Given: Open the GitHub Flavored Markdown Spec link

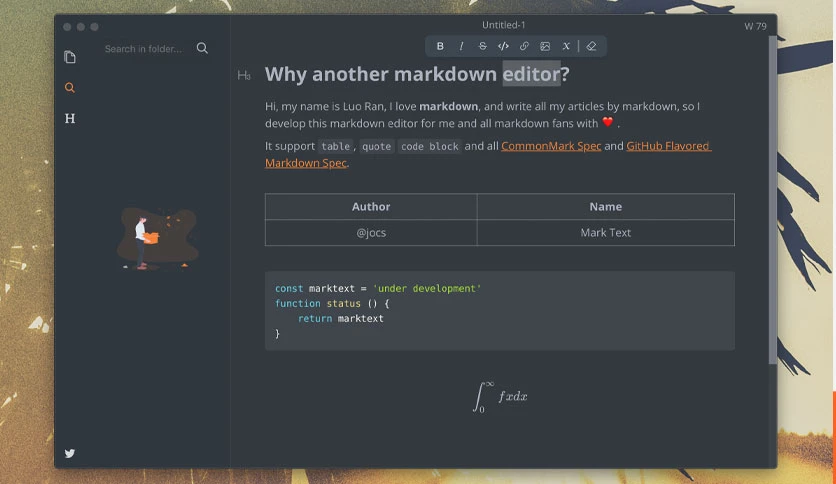Looking at the screenshot, I should pyautogui.click(x=669, y=146).
